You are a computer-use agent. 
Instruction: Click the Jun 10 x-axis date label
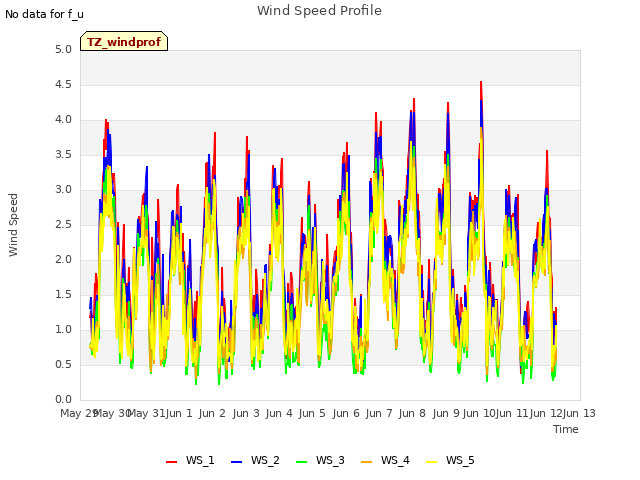[479, 413]
